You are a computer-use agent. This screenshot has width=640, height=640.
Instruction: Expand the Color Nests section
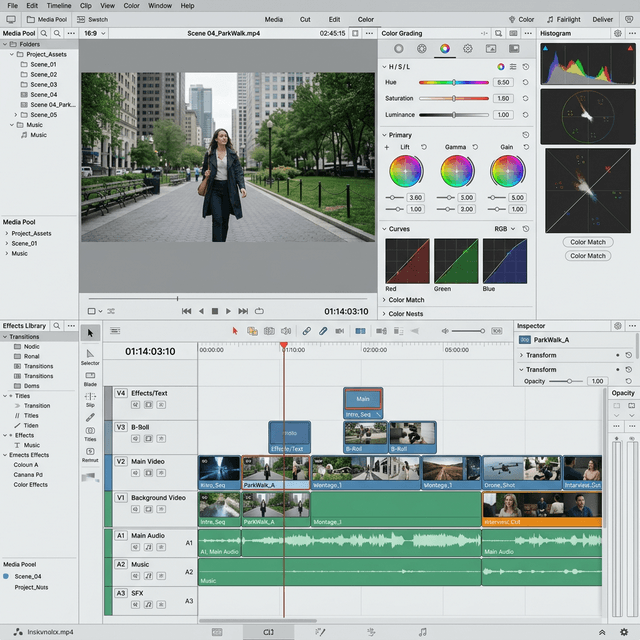click(x=384, y=314)
